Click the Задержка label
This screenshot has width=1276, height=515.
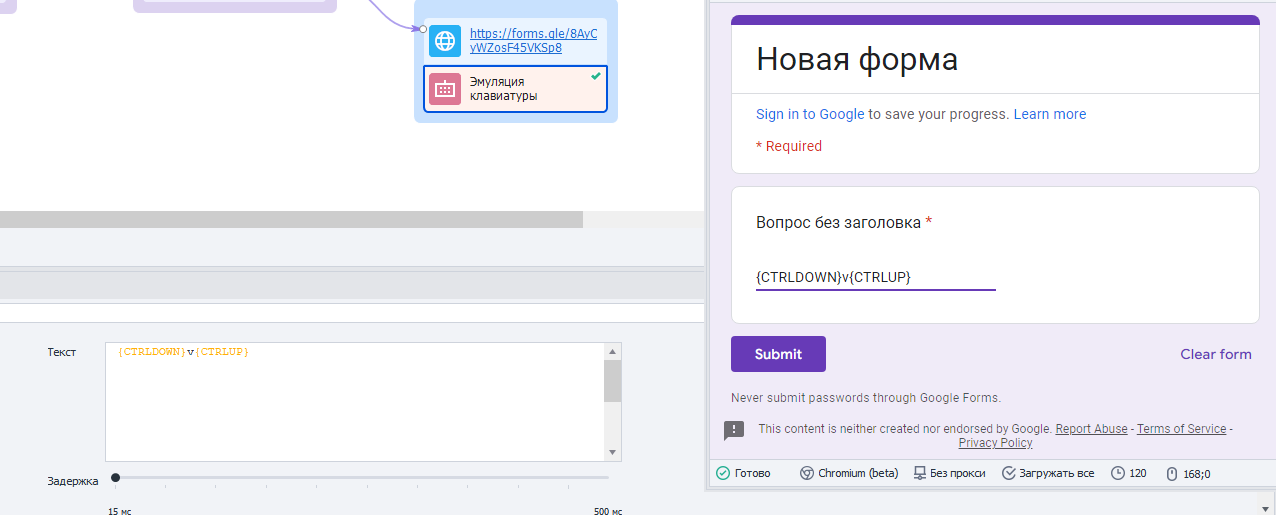tap(72, 481)
